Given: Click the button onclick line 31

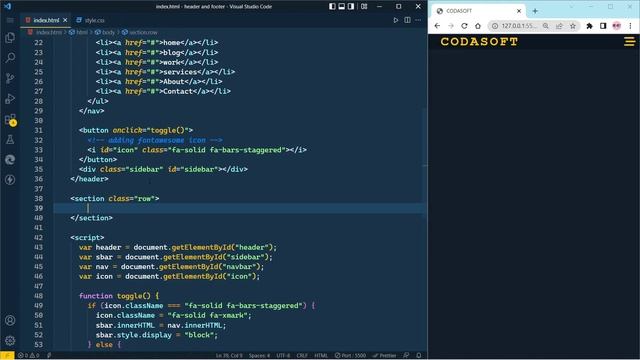Looking at the screenshot, I should [136, 131].
